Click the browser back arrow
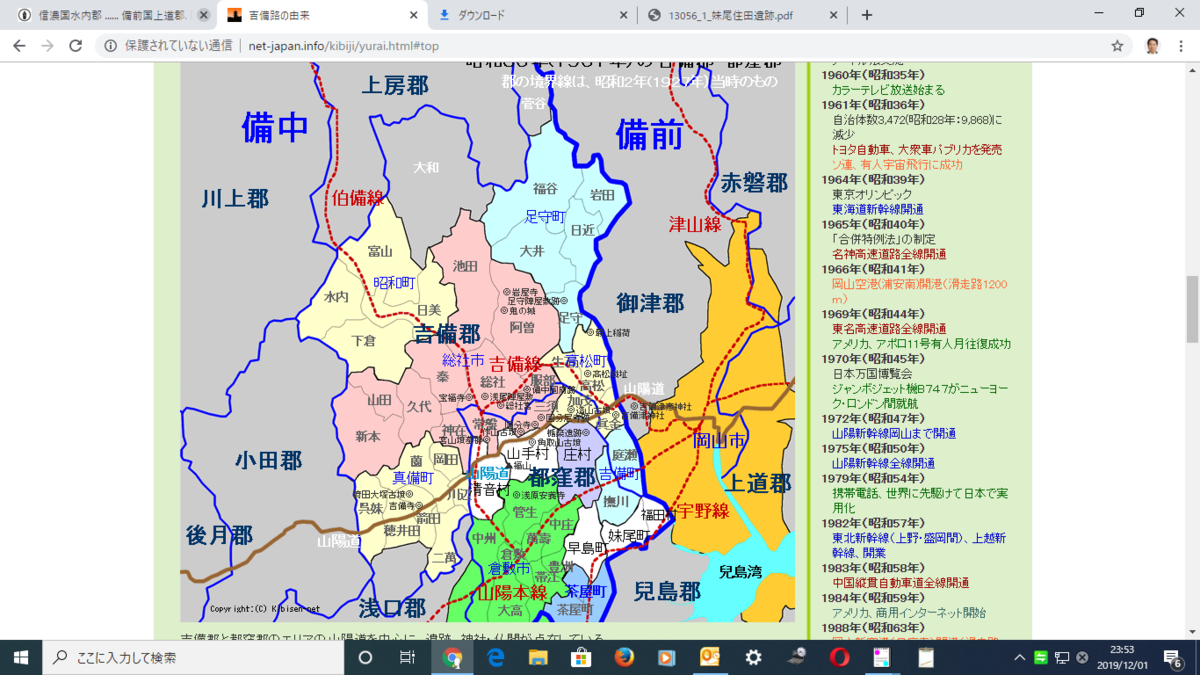 point(19,46)
